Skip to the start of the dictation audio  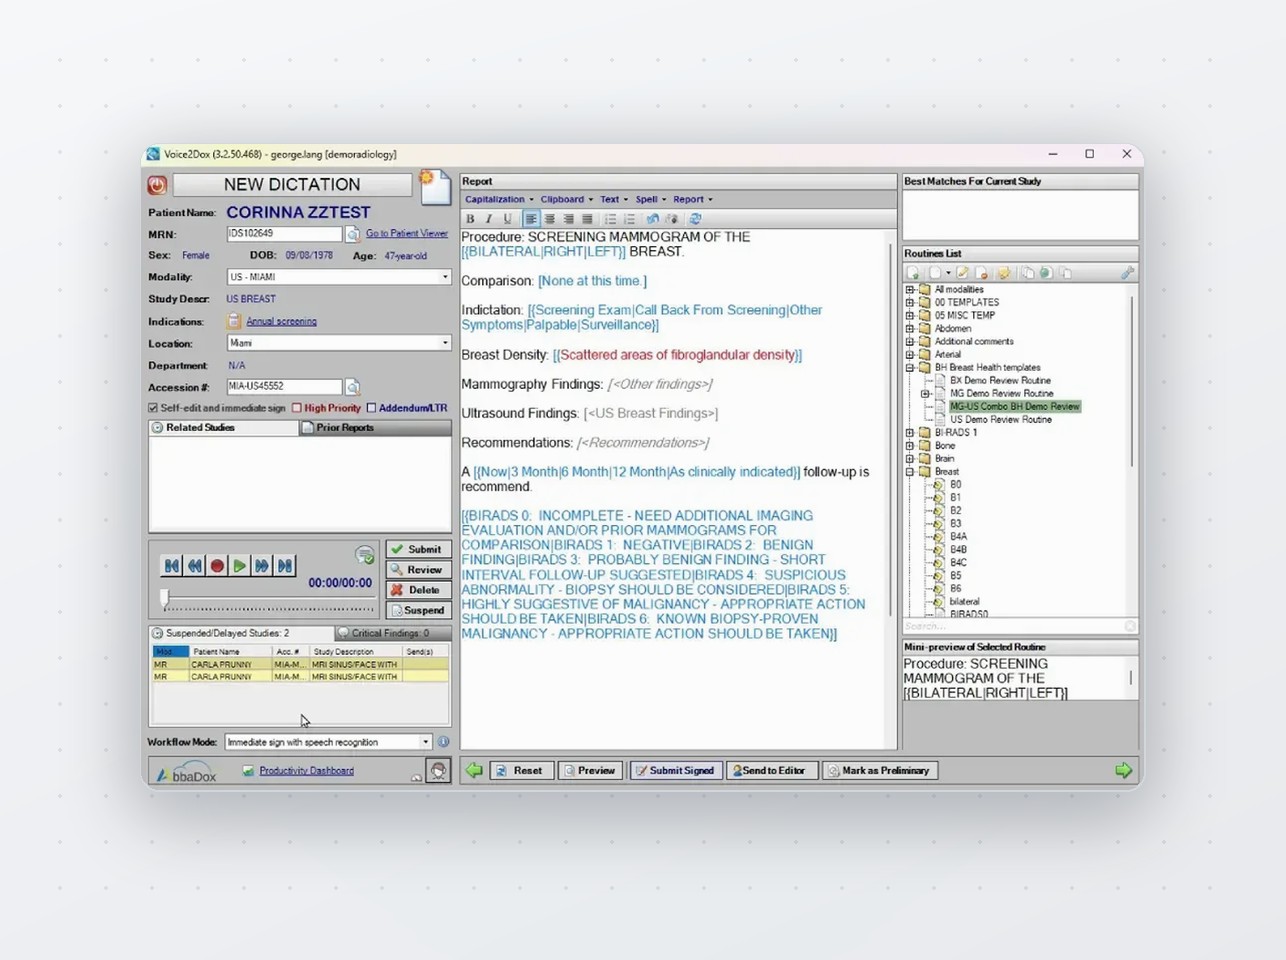point(171,566)
